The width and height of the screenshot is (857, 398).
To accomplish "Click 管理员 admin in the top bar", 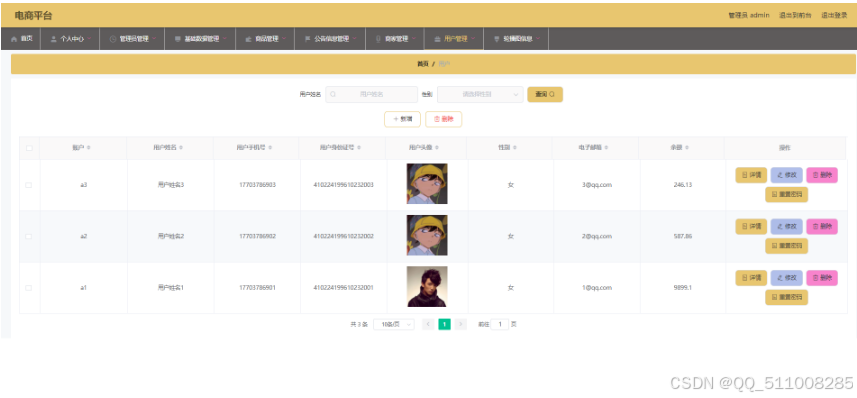I will (x=749, y=15).
